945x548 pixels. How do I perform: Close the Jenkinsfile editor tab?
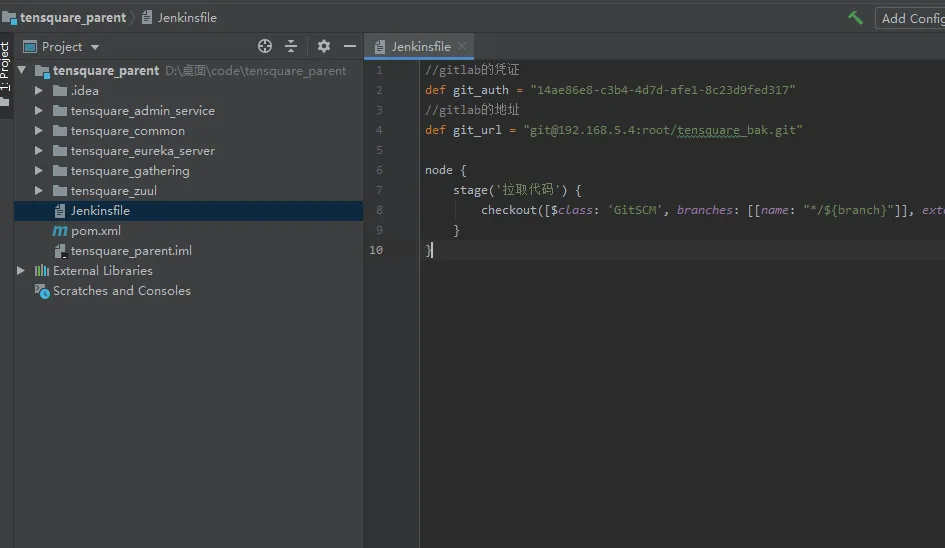[x=462, y=47]
